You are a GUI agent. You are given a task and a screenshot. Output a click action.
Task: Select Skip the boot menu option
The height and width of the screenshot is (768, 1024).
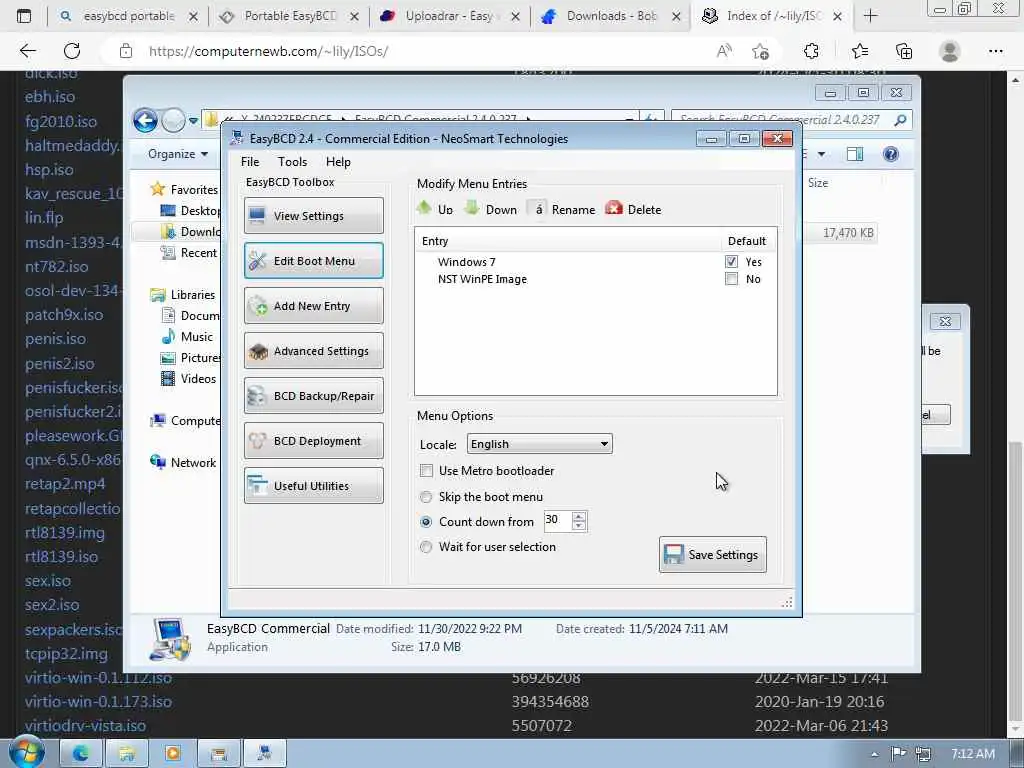pos(426,497)
